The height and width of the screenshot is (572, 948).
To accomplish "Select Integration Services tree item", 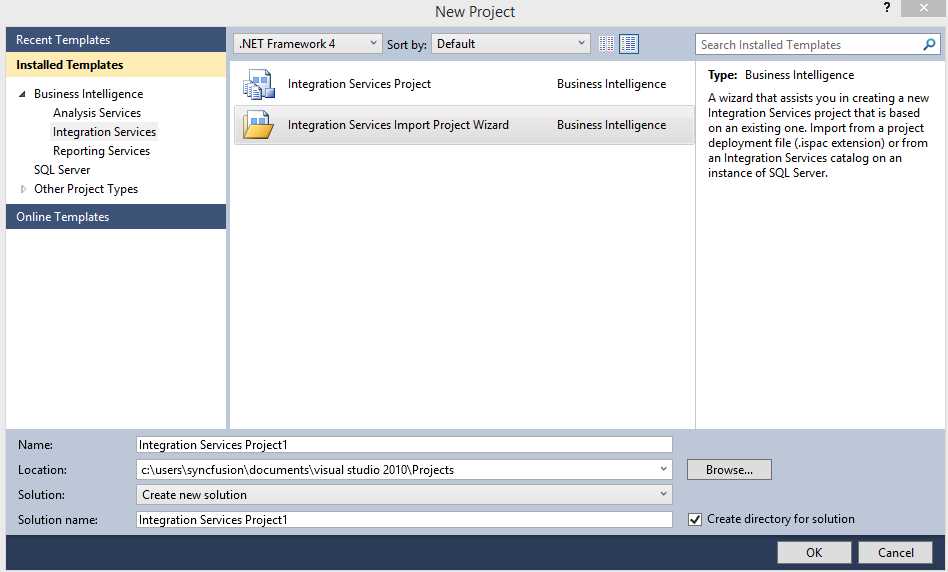I will click(104, 132).
